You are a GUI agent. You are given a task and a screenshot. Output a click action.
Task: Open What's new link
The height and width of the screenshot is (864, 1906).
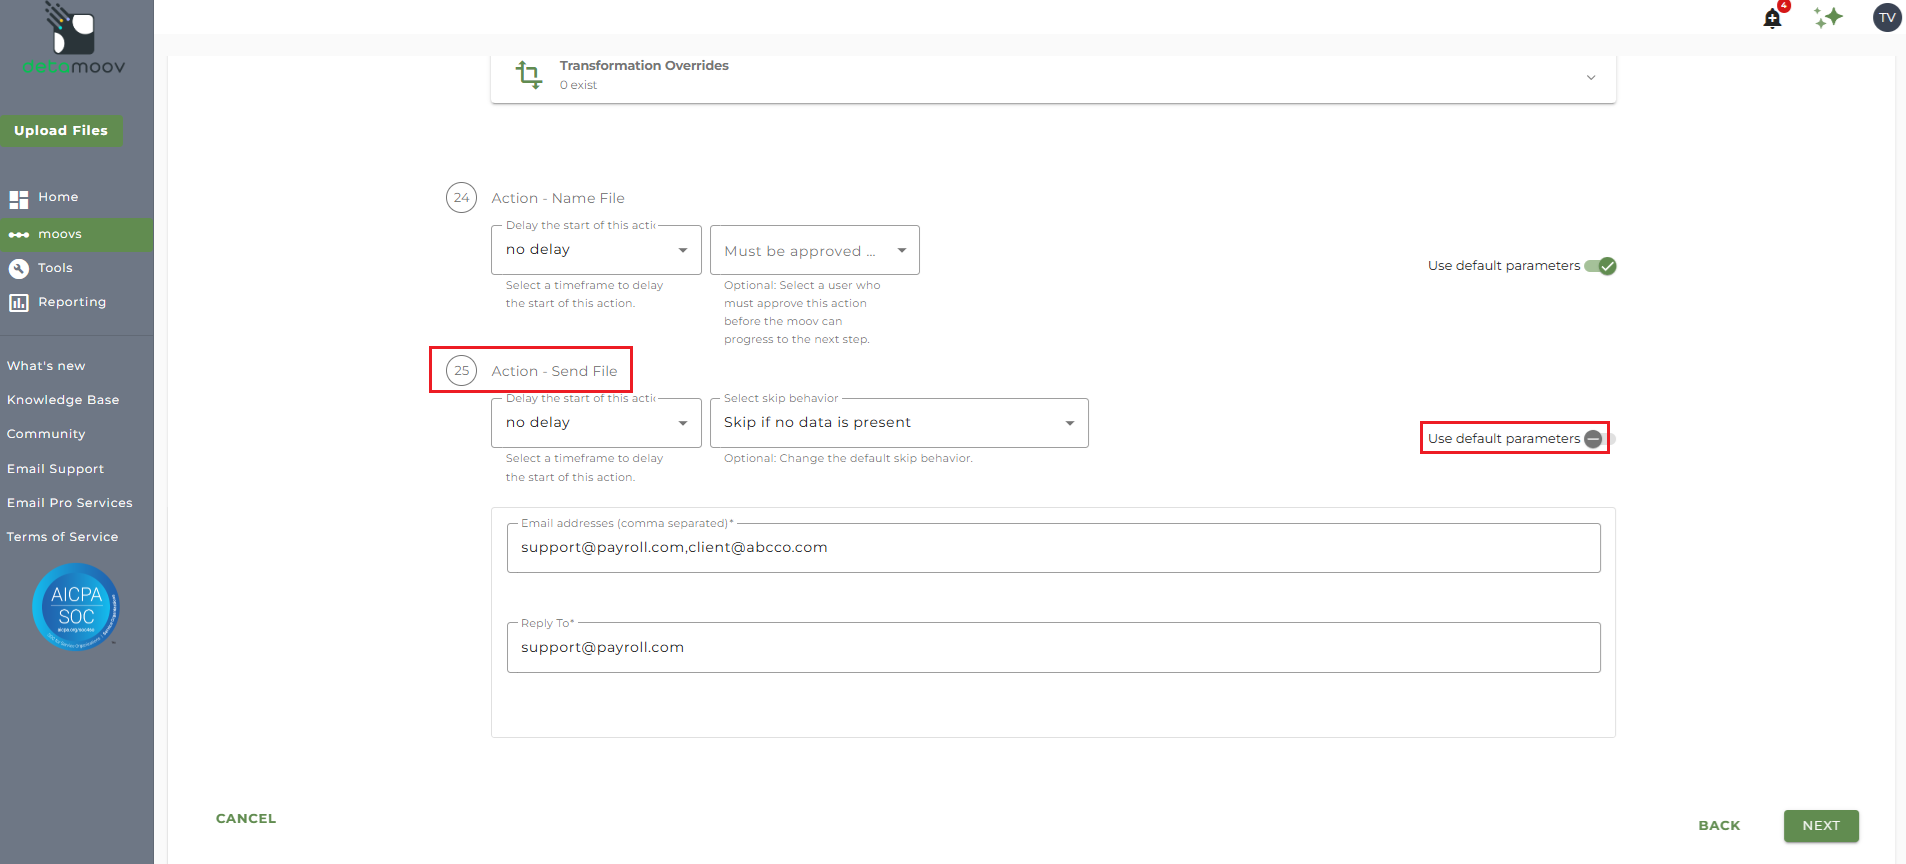pyautogui.click(x=46, y=366)
